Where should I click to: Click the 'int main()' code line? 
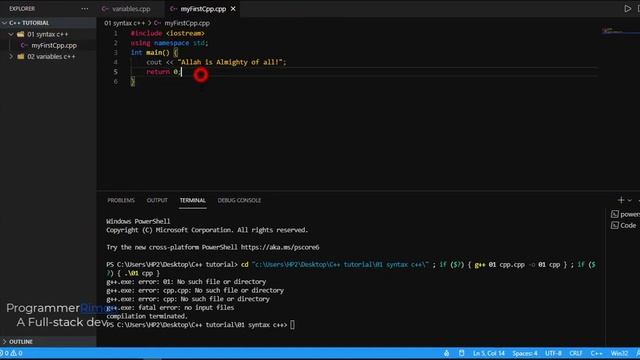point(154,53)
